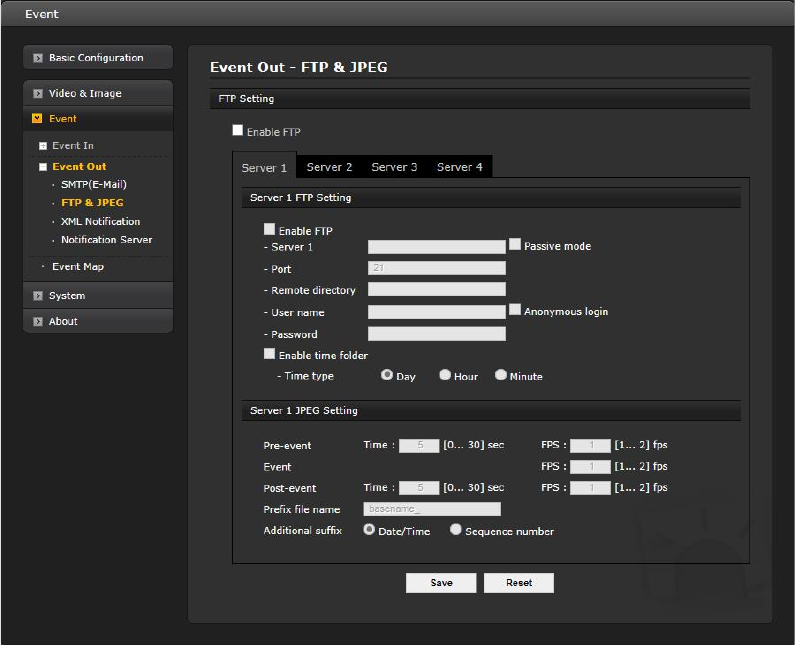This screenshot has height=645, width=795.
Task: Click the Event In tree icon
Action: coord(43,146)
